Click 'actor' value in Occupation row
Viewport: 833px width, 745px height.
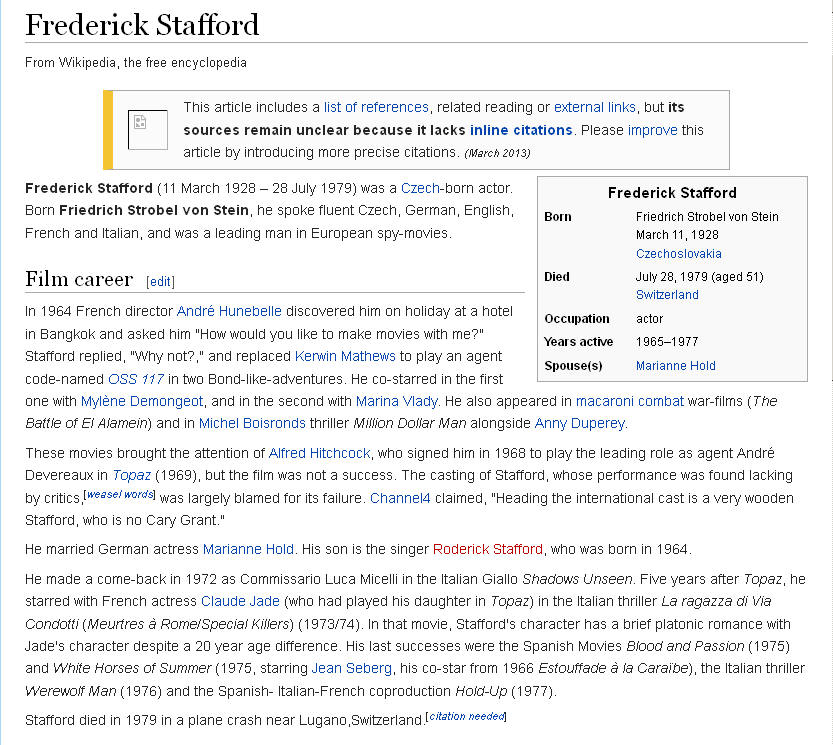pyautogui.click(x=650, y=319)
